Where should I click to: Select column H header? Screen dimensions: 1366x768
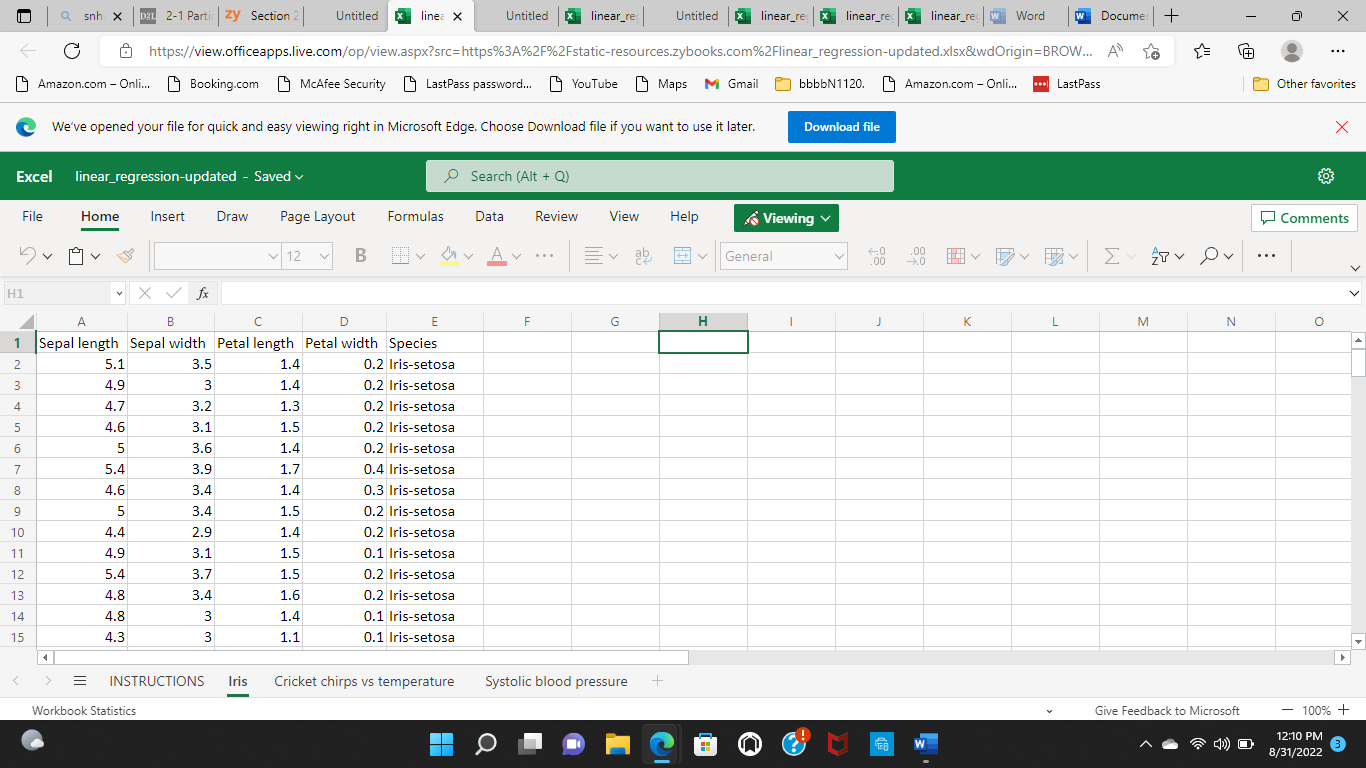[x=703, y=321]
